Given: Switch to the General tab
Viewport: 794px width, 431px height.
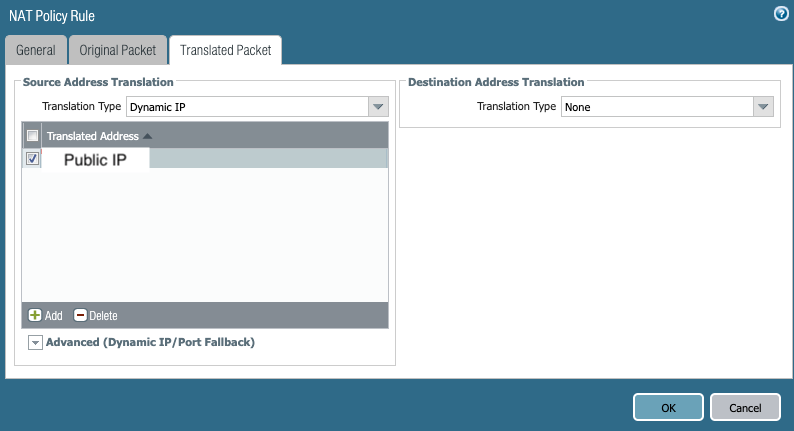Looking at the screenshot, I should pos(36,50).
